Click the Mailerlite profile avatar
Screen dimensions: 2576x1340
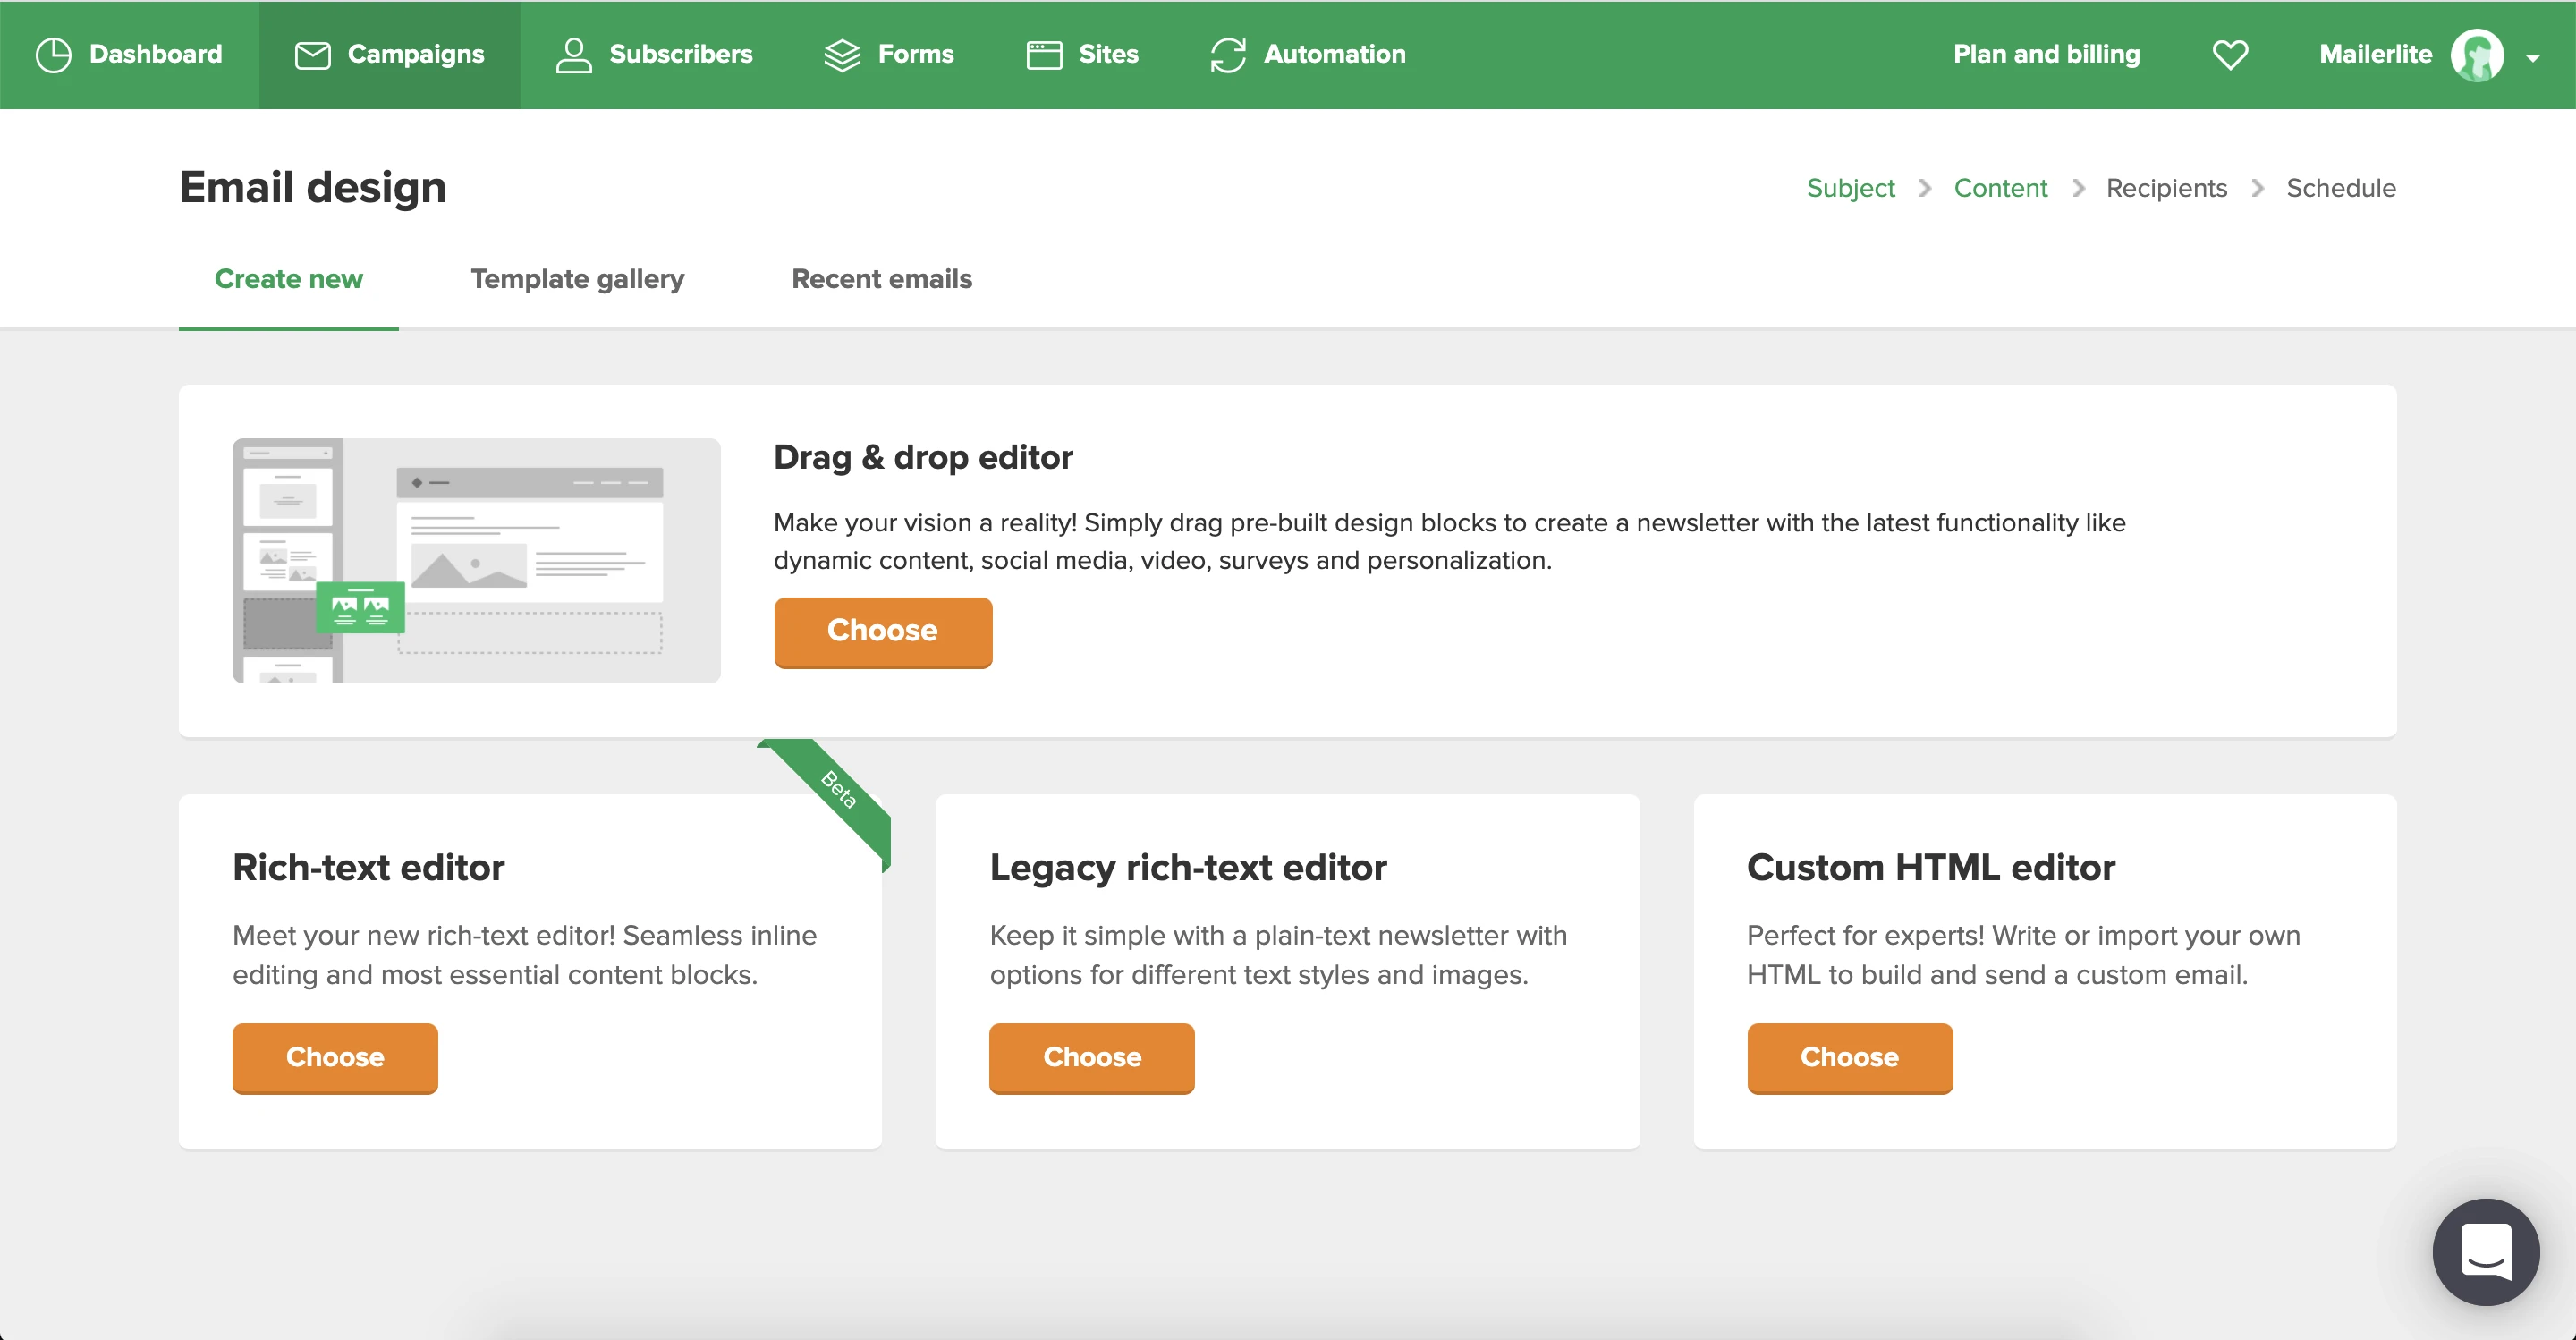2476,55
